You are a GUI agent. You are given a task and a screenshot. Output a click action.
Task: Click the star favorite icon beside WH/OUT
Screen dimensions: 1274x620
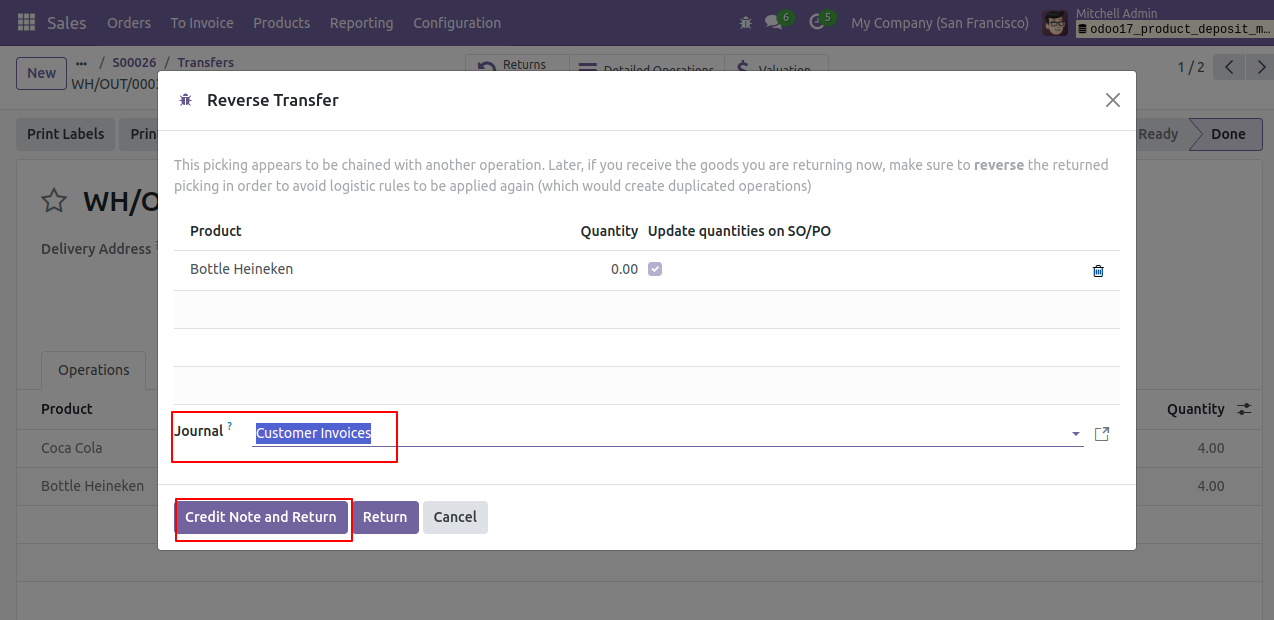54,201
